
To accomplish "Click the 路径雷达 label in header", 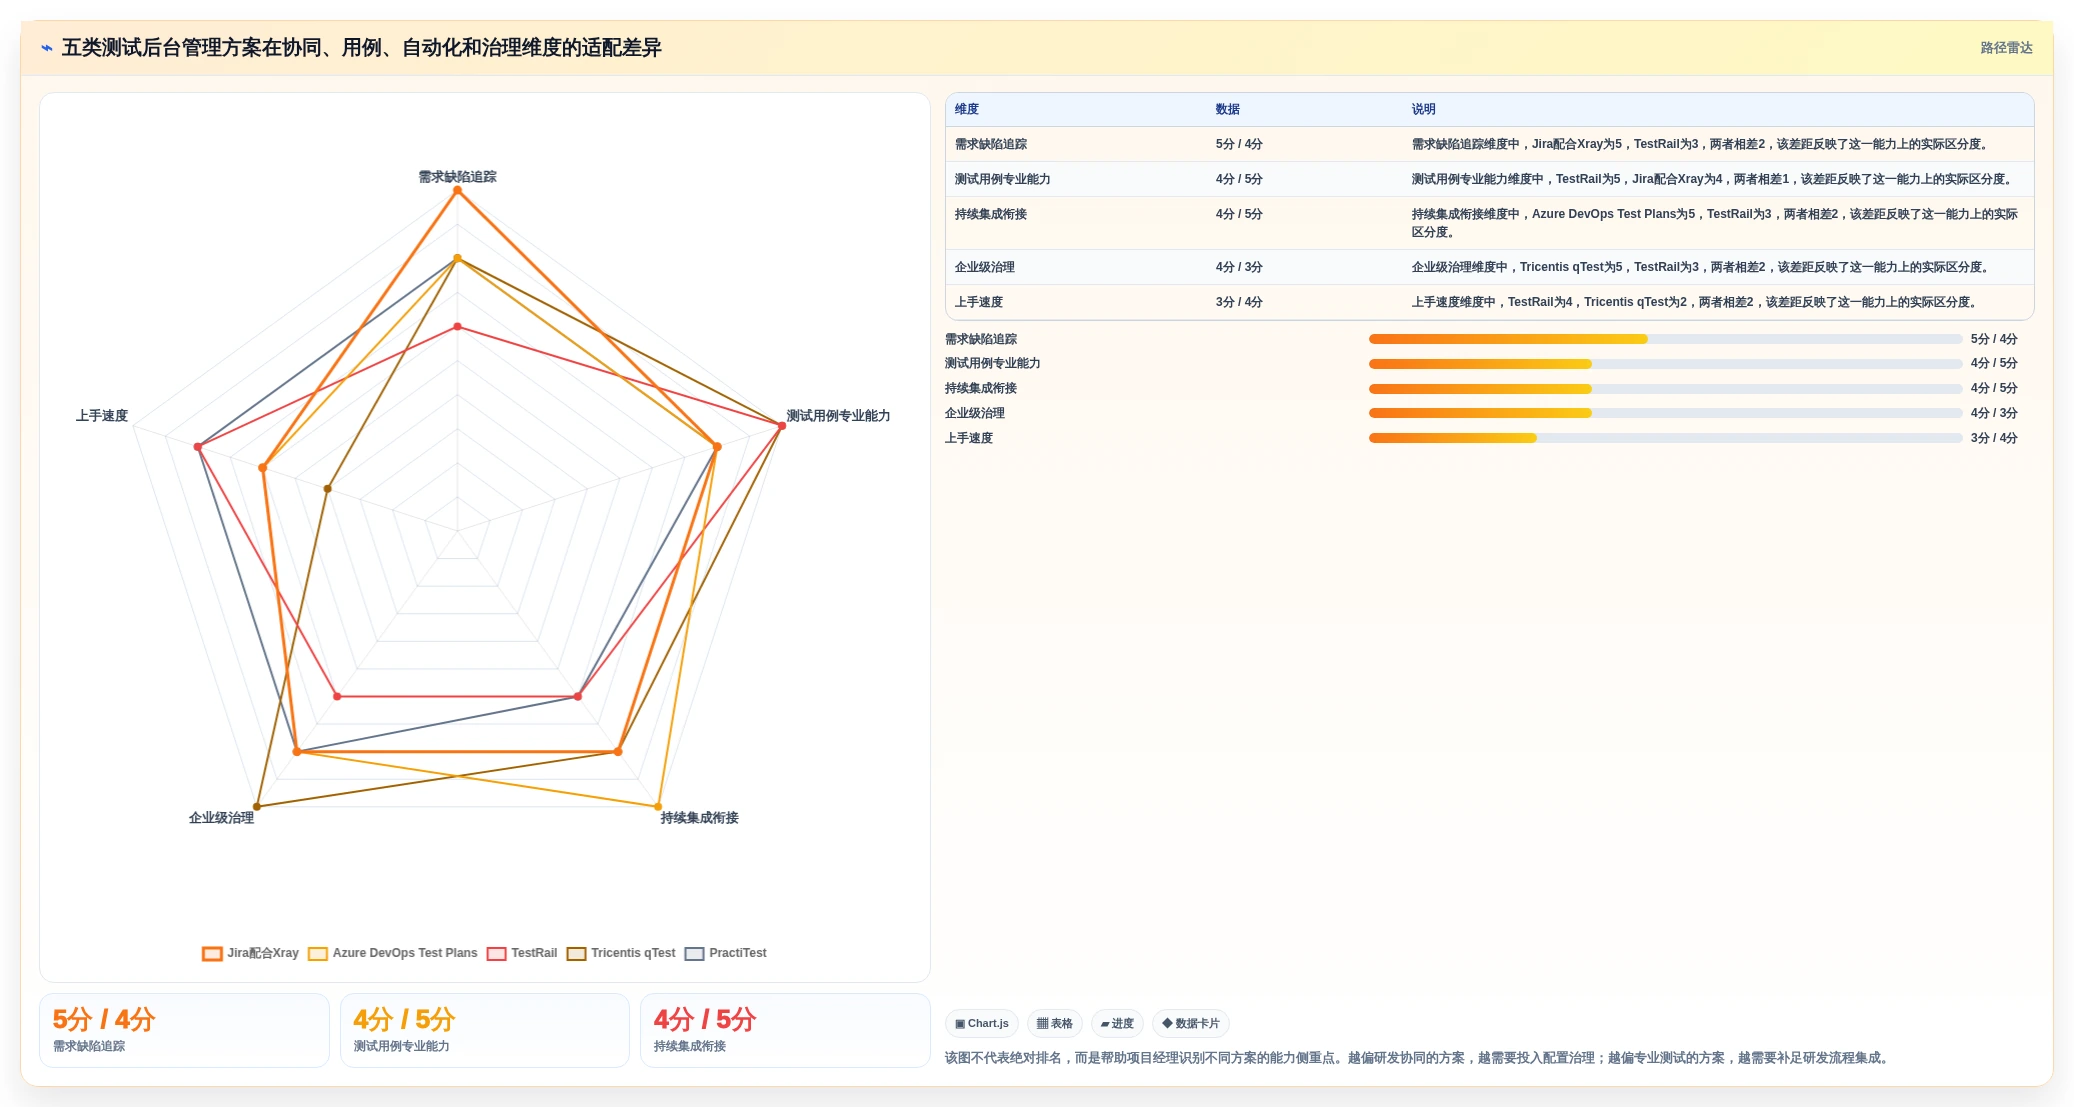I will tap(2006, 48).
